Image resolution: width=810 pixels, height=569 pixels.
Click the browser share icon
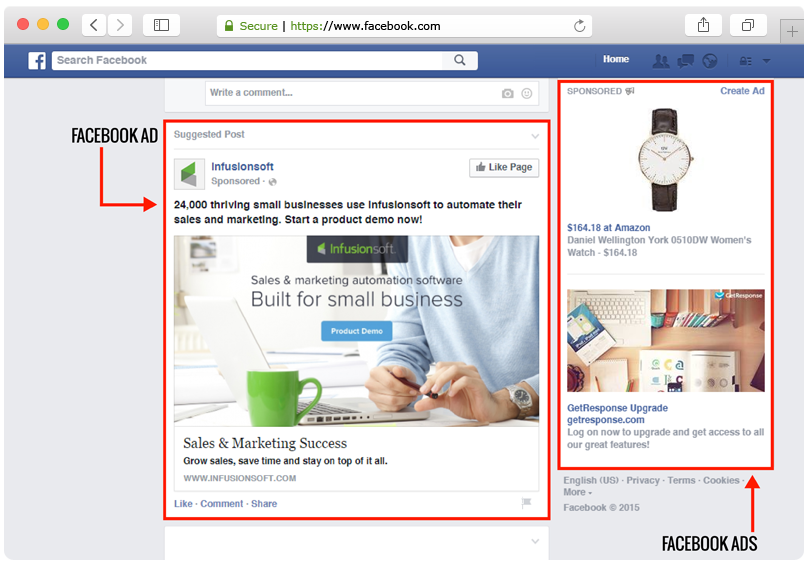704,25
